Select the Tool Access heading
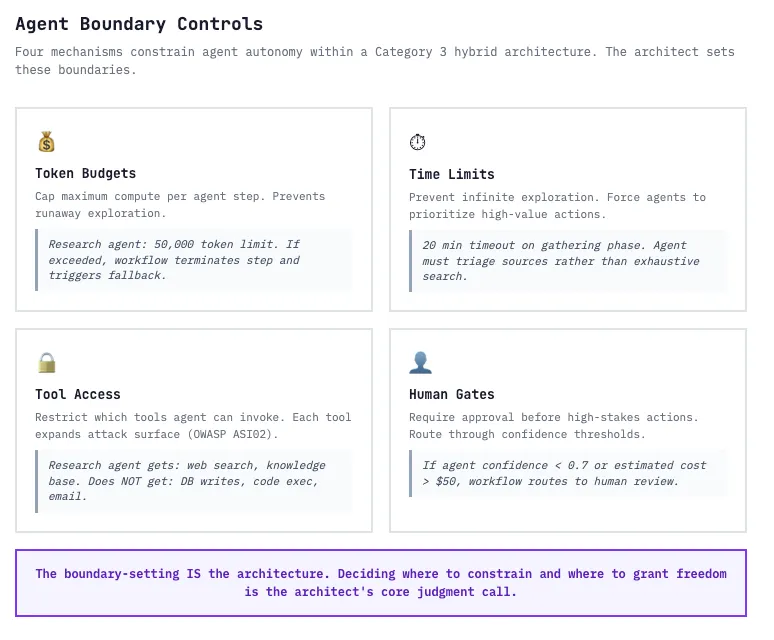 (77, 395)
